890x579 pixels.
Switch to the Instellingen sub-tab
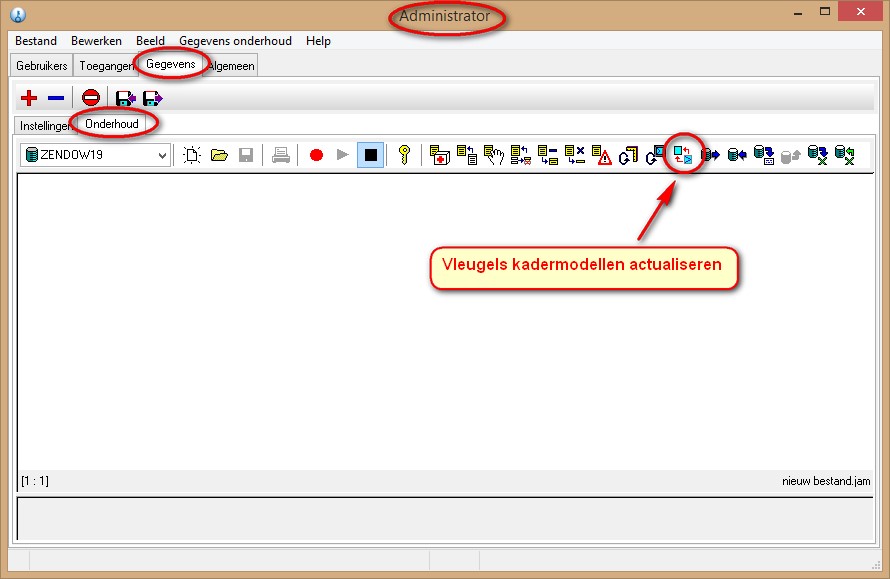click(x=45, y=125)
